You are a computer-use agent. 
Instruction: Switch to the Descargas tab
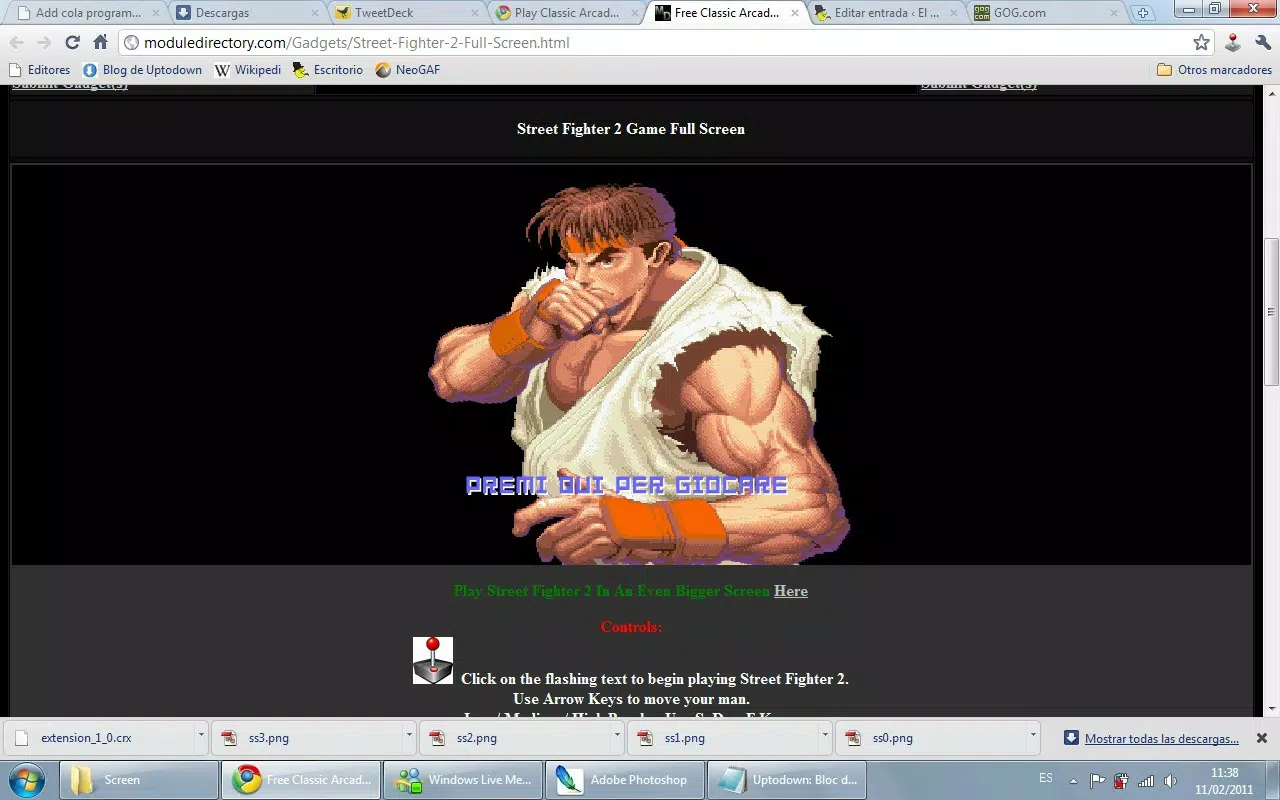(247, 13)
